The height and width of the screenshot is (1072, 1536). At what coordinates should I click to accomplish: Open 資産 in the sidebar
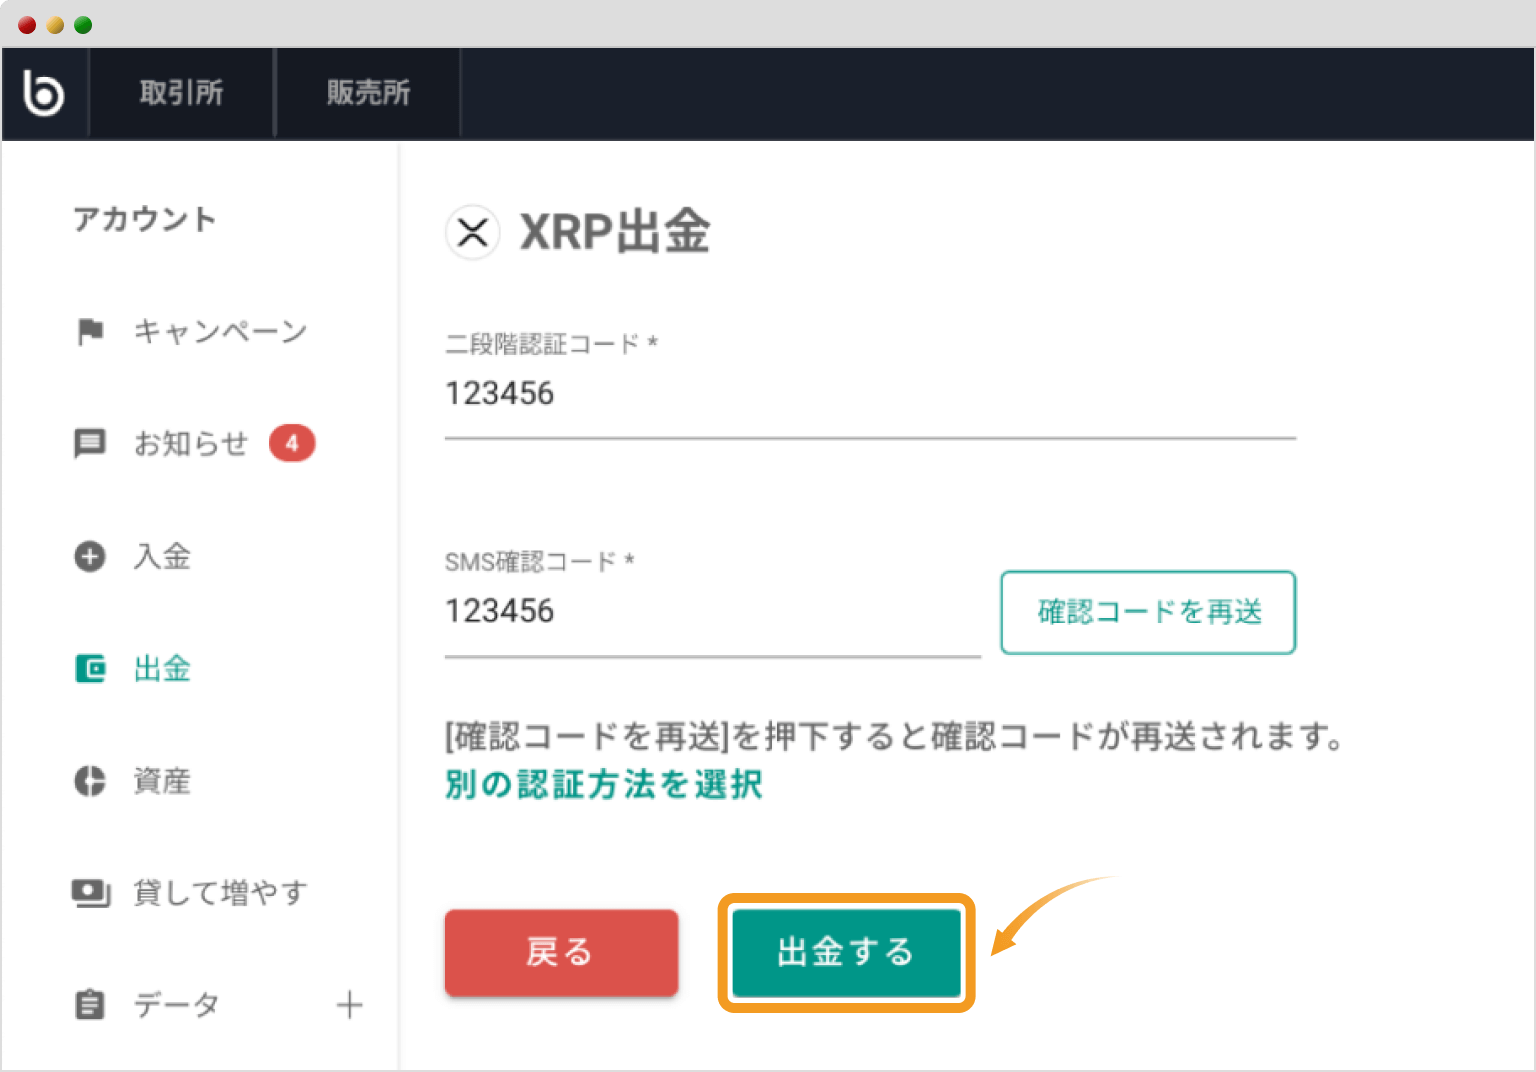162,781
